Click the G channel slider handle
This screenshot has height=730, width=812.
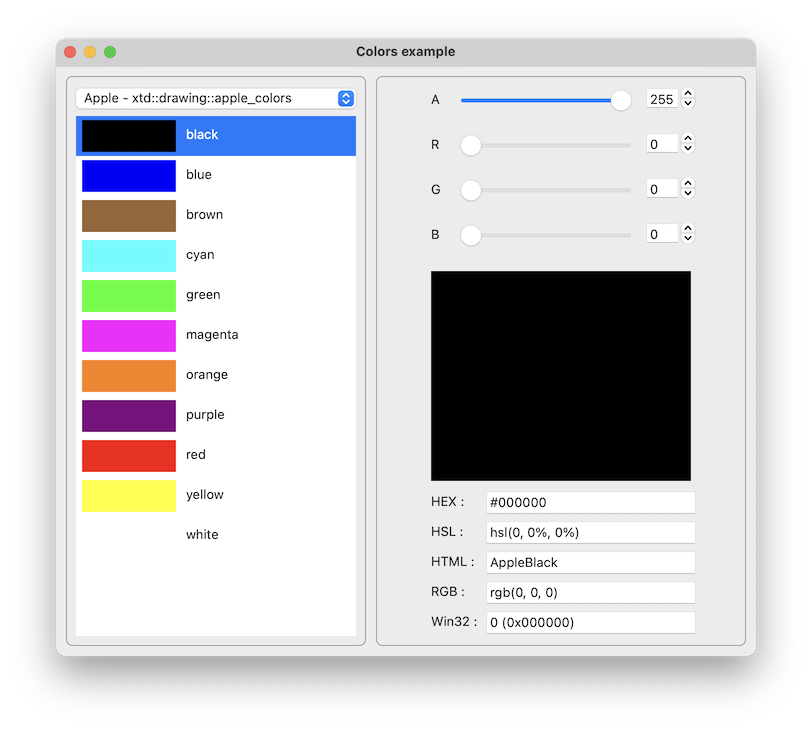pos(471,190)
